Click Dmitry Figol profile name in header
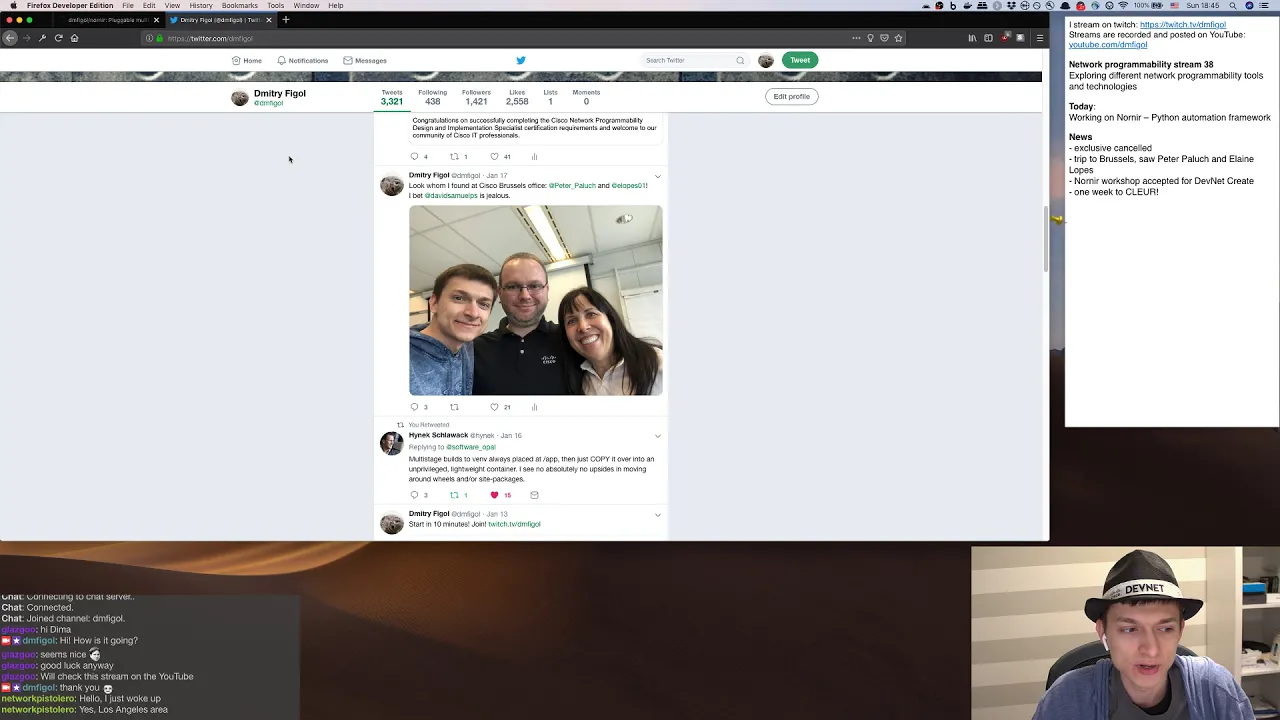Viewport: 1280px width, 720px height. pyautogui.click(x=280, y=93)
